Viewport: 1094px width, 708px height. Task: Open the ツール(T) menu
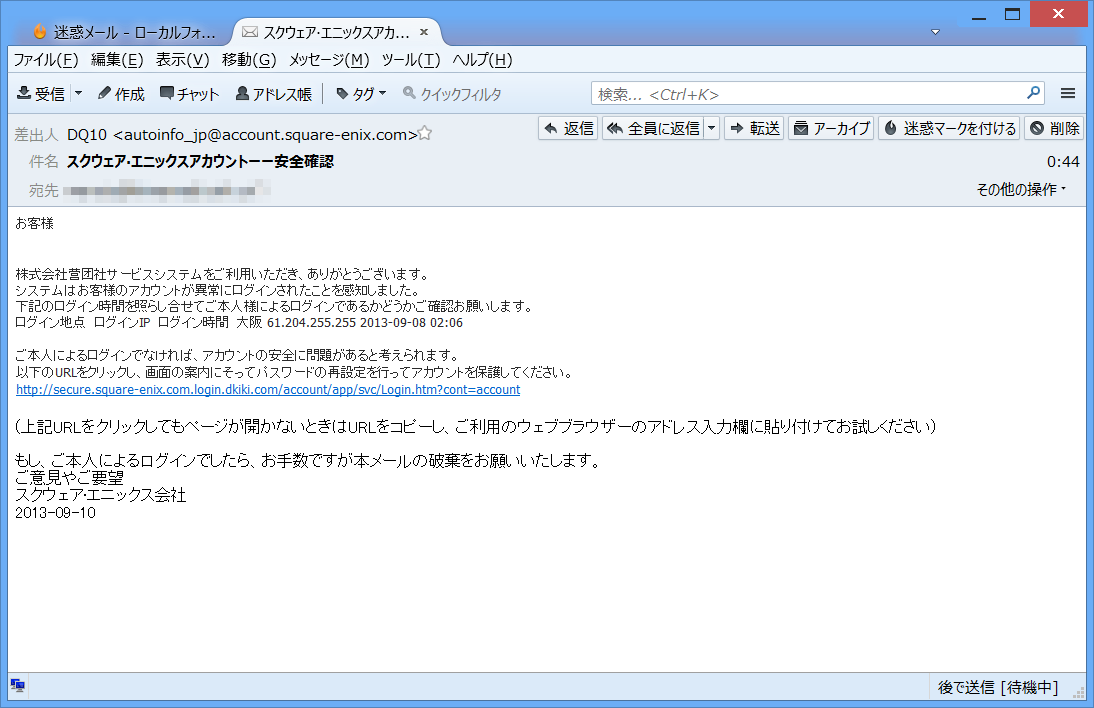tap(411, 60)
